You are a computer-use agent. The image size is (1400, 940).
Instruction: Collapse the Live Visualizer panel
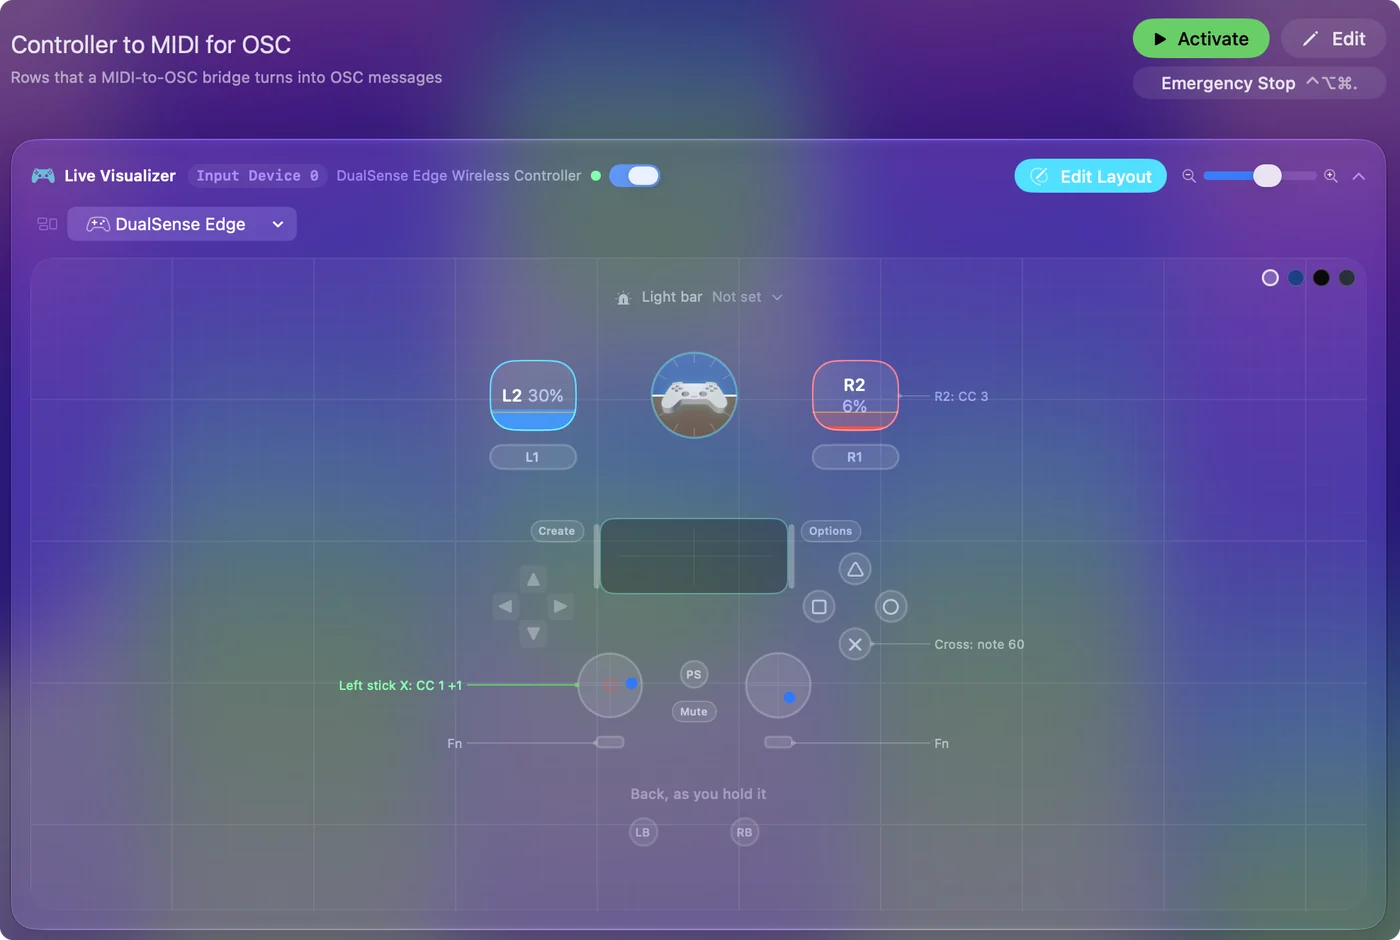click(x=1358, y=176)
